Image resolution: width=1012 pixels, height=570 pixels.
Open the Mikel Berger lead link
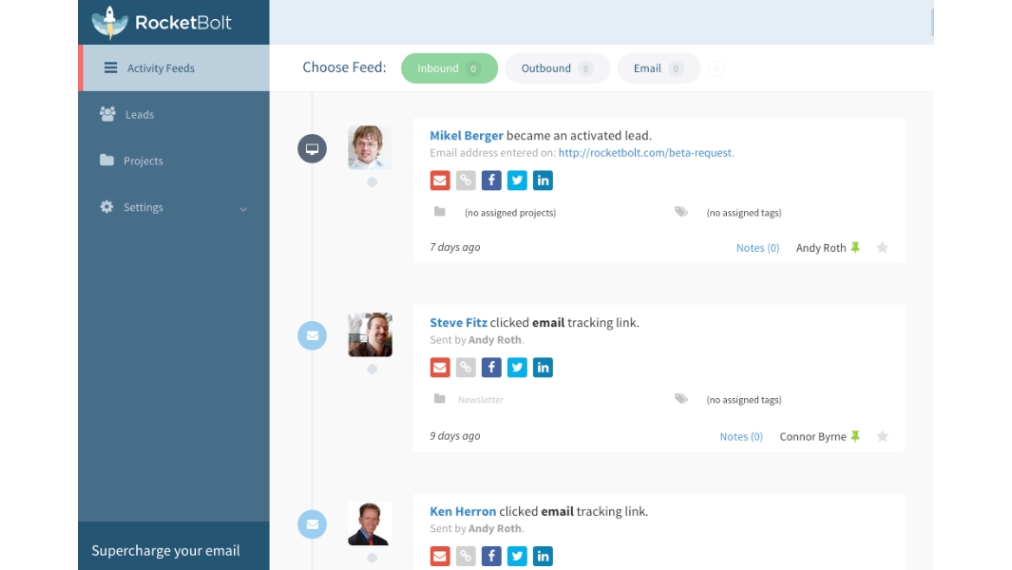[466, 136]
